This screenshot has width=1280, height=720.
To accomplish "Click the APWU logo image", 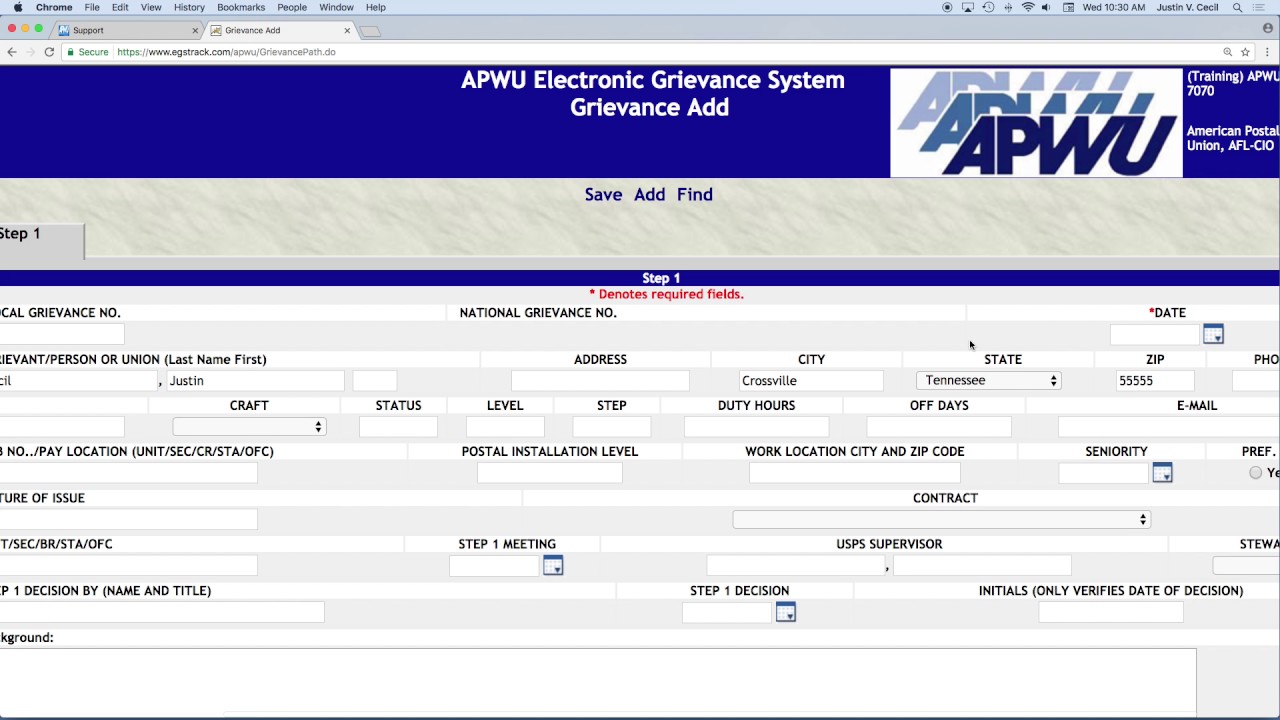I will click(1036, 122).
